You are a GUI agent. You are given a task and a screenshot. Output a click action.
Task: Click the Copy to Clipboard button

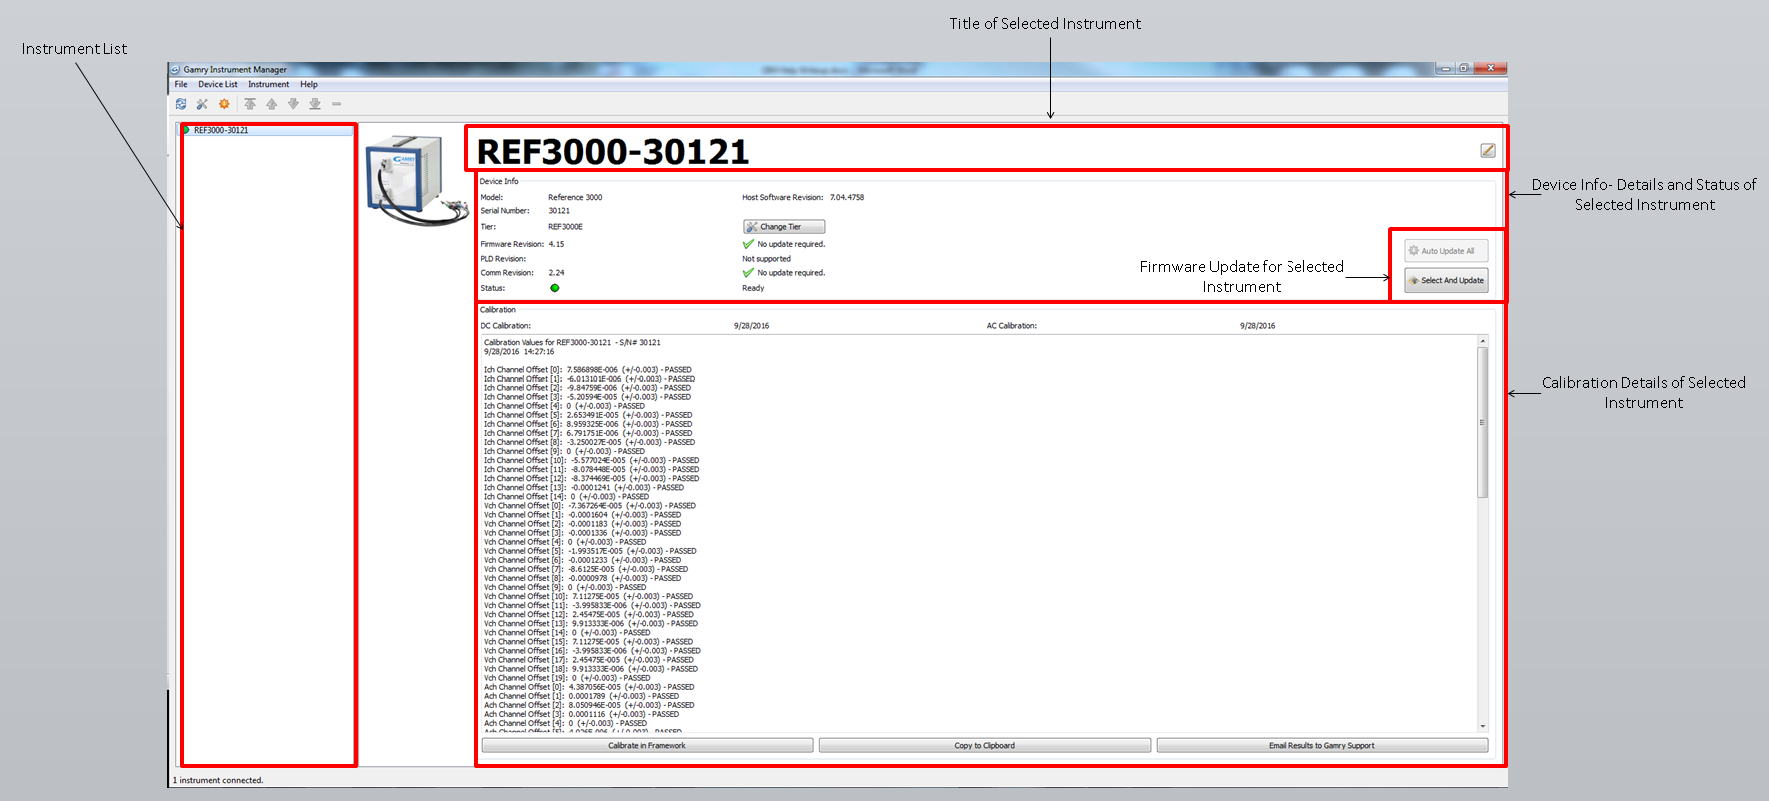[985, 745]
